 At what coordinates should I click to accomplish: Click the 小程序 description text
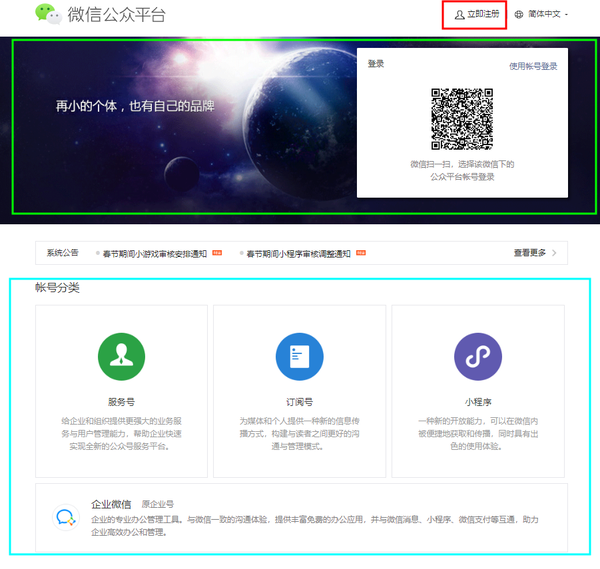click(x=478, y=434)
